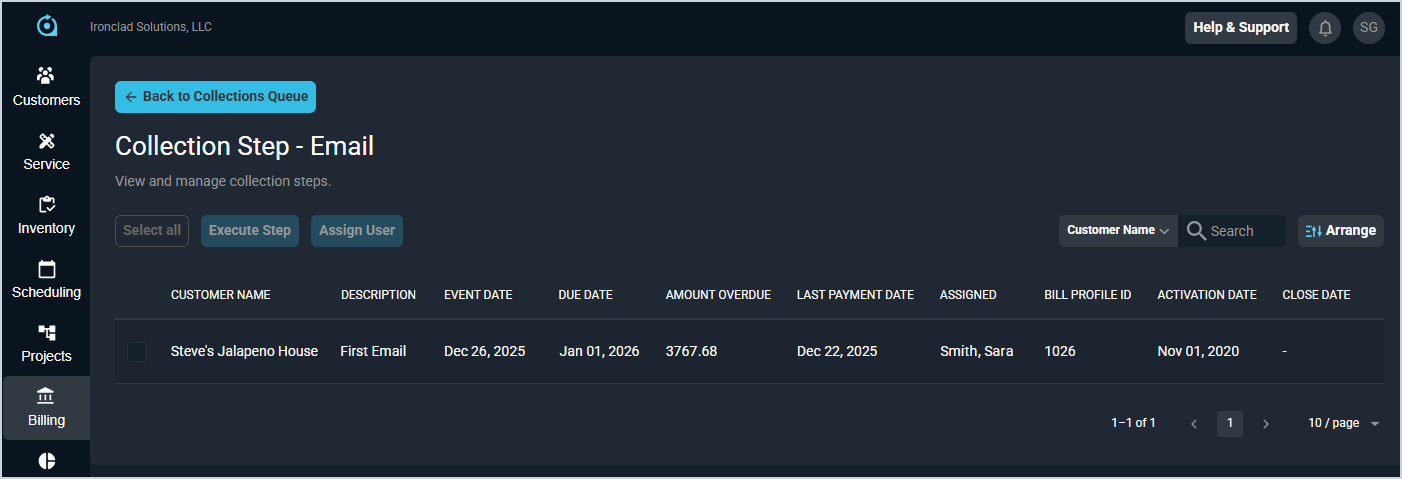The height and width of the screenshot is (479, 1402).
Task: Open the Arrange columns options
Action: pyautogui.click(x=1340, y=230)
